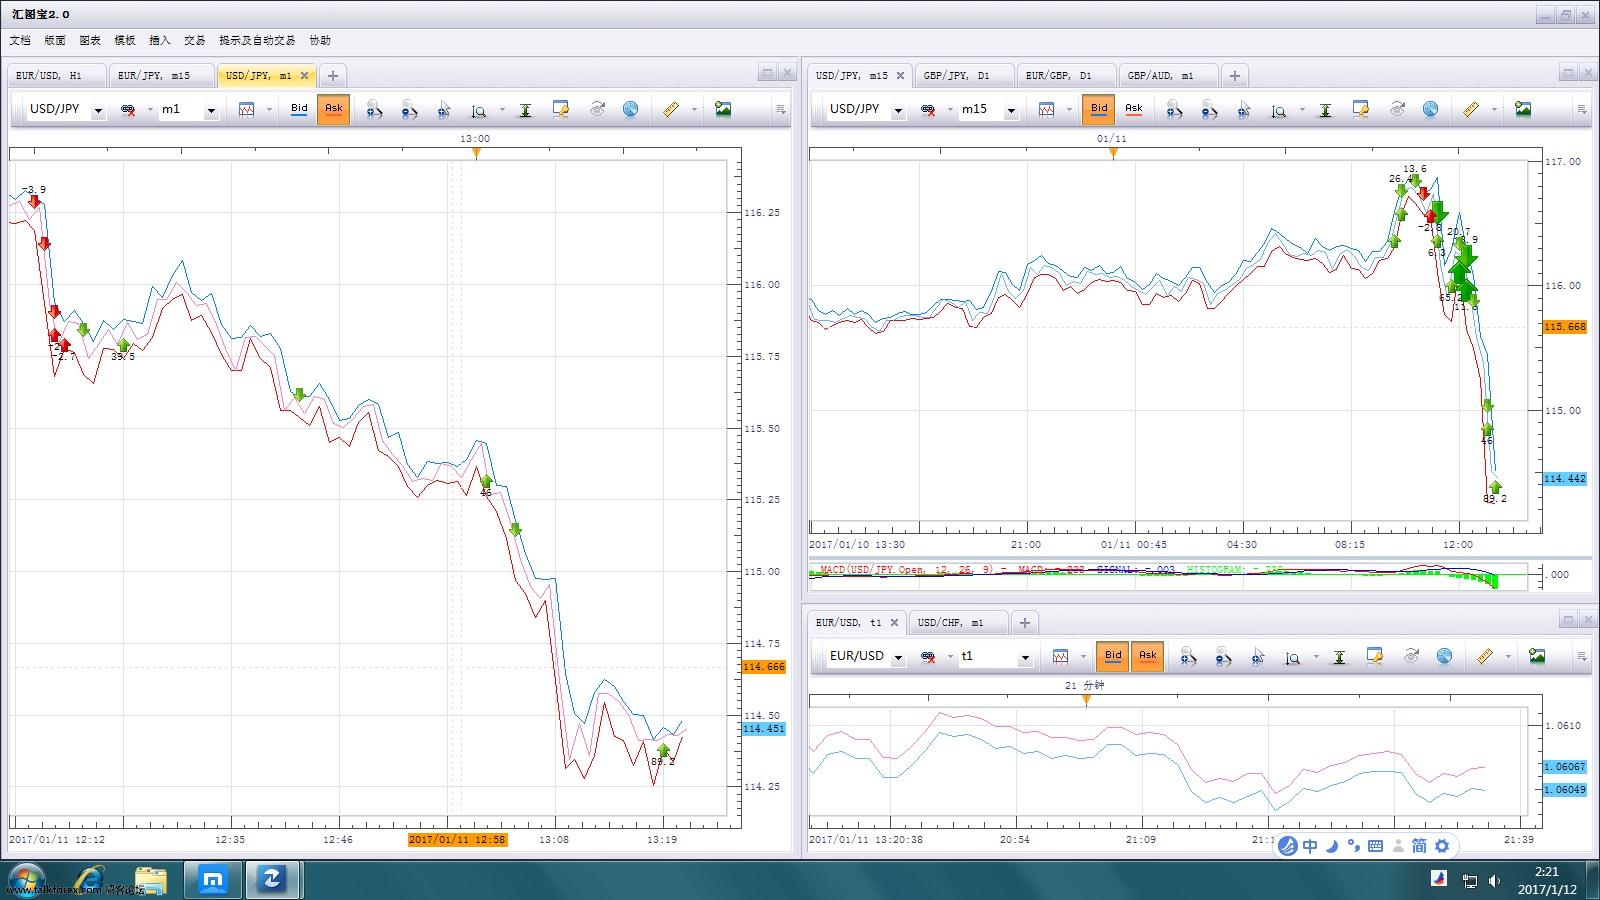Image resolution: width=1600 pixels, height=900 pixels.
Task: Select the cursor zoom tool in USD/JPY m1 toolbar
Action: coord(444,109)
